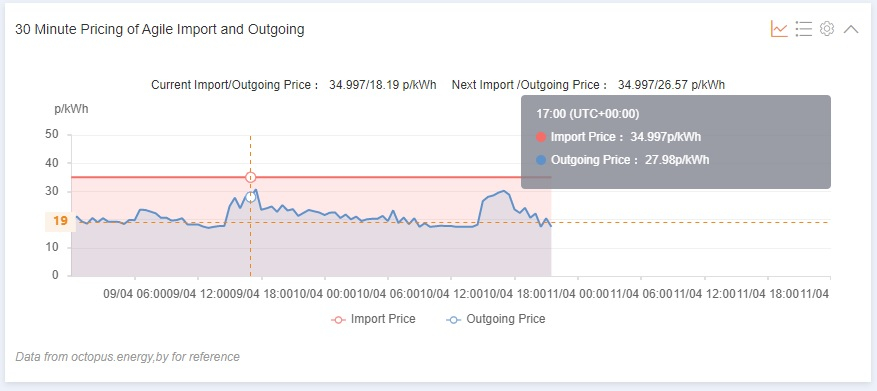Image resolution: width=877 pixels, height=391 pixels.
Task: Open the chart settings gear
Action: point(827,29)
